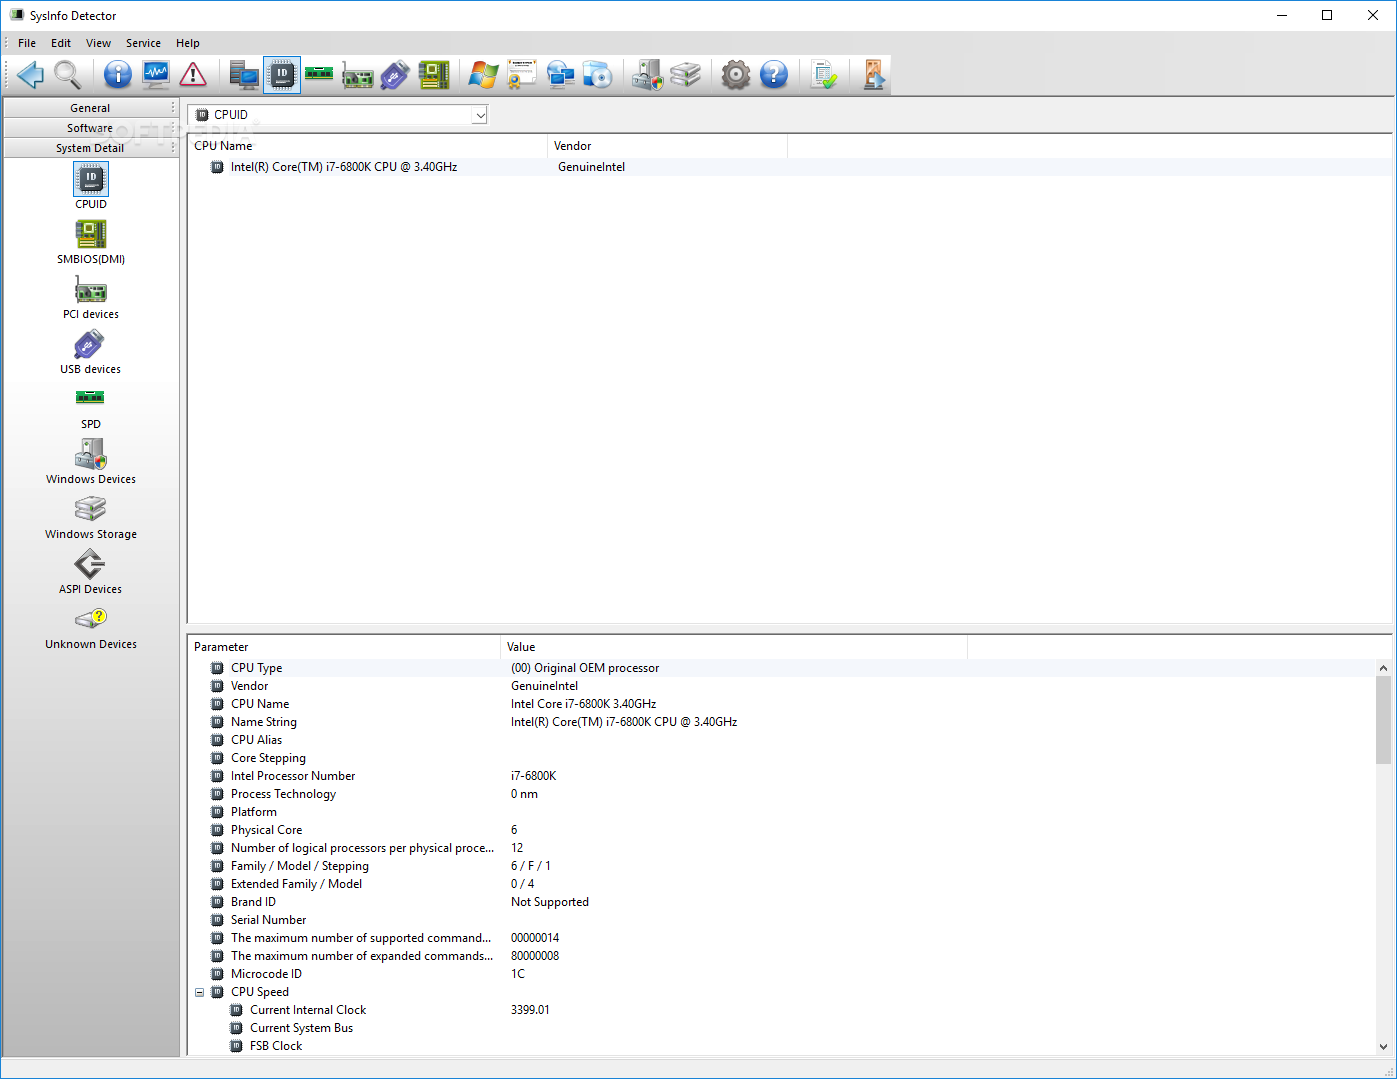Select the FSB Clock row

click(781, 1046)
